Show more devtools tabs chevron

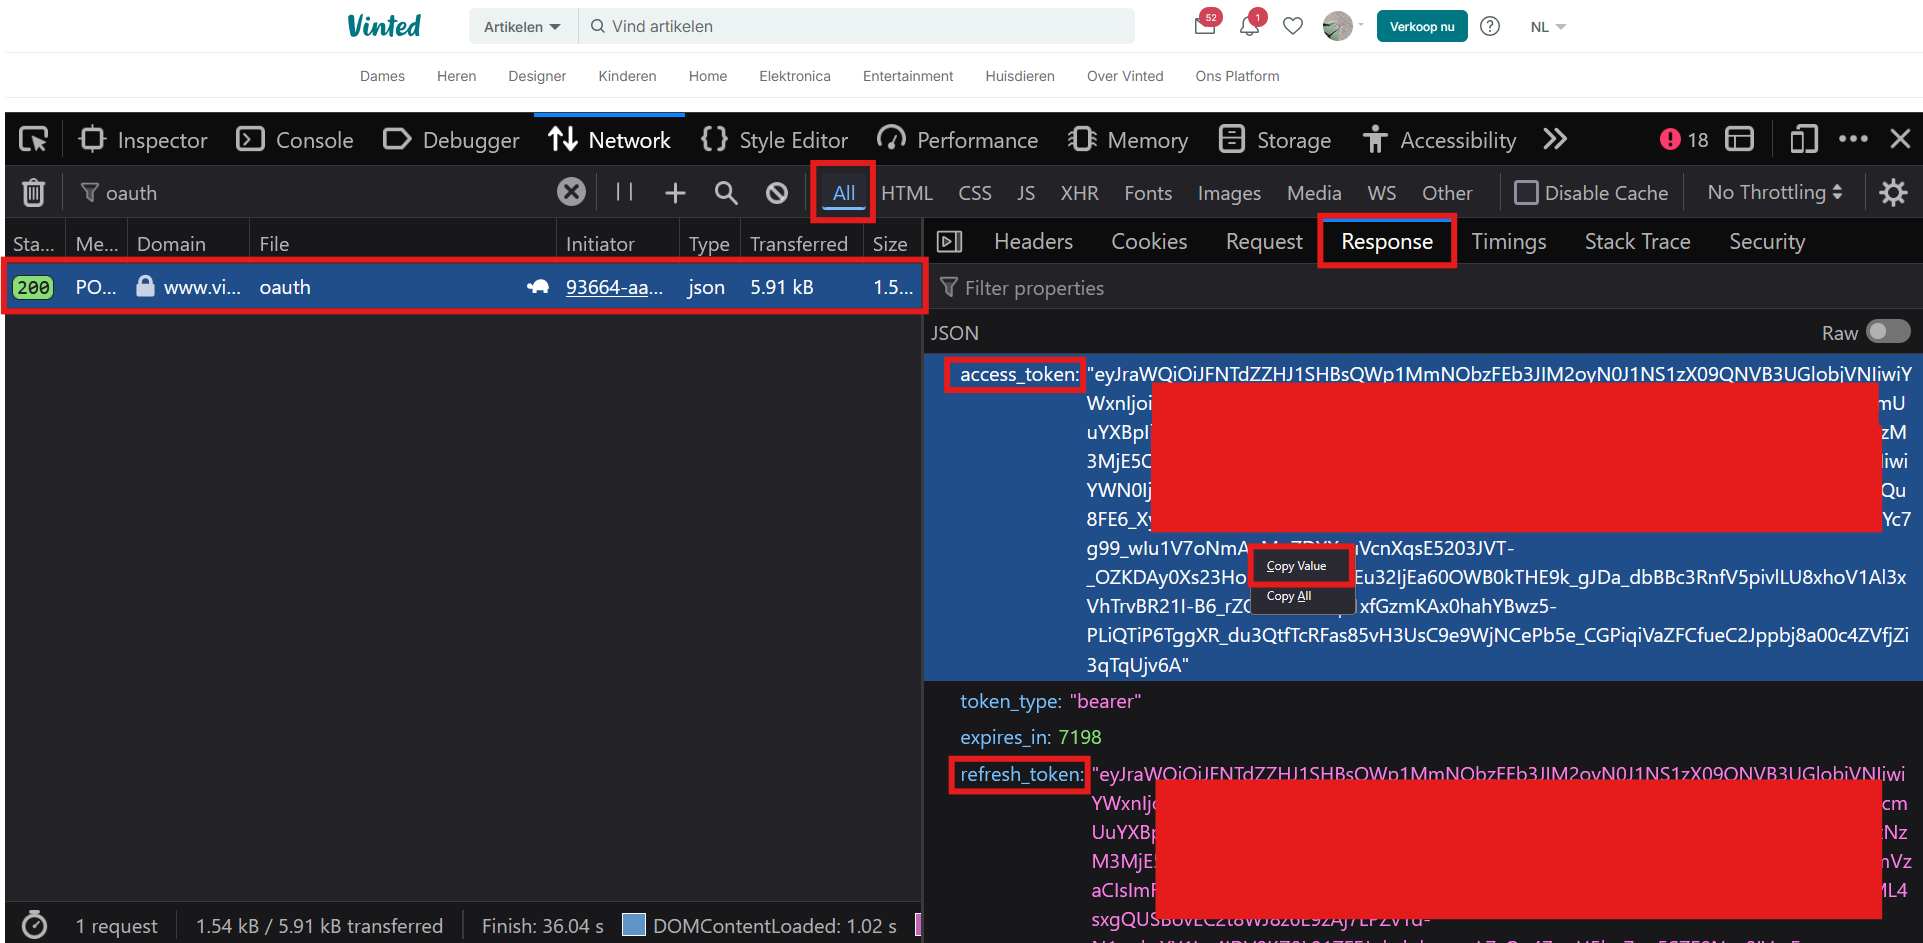tap(1555, 139)
